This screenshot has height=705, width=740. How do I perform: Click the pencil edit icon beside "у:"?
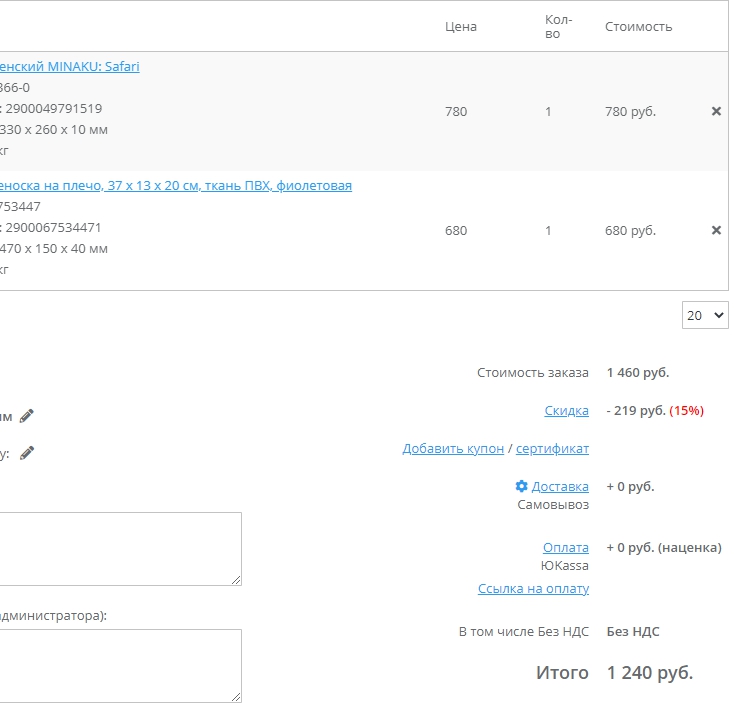[27, 453]
